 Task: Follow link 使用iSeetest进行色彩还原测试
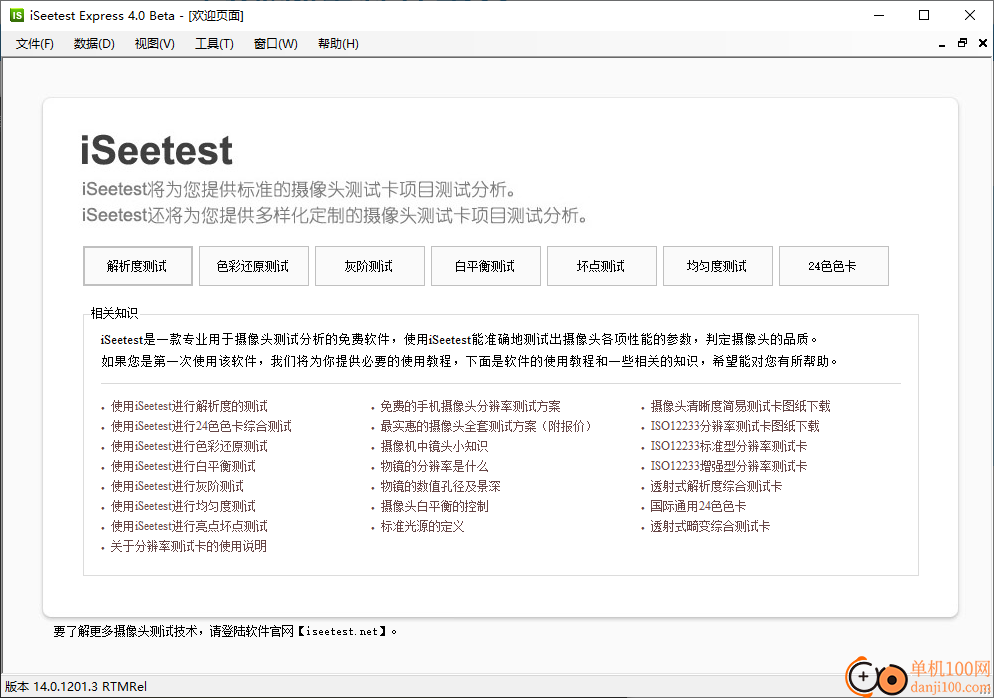189,446
